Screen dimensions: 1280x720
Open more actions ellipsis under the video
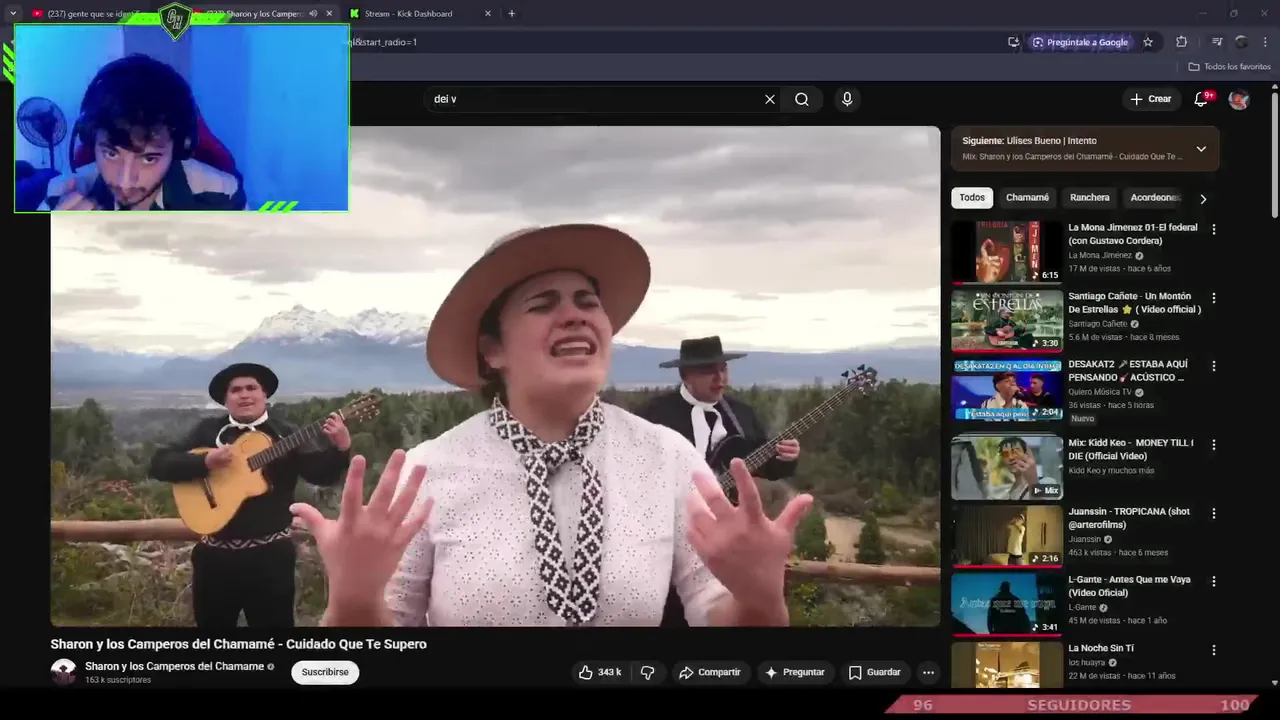928,672
